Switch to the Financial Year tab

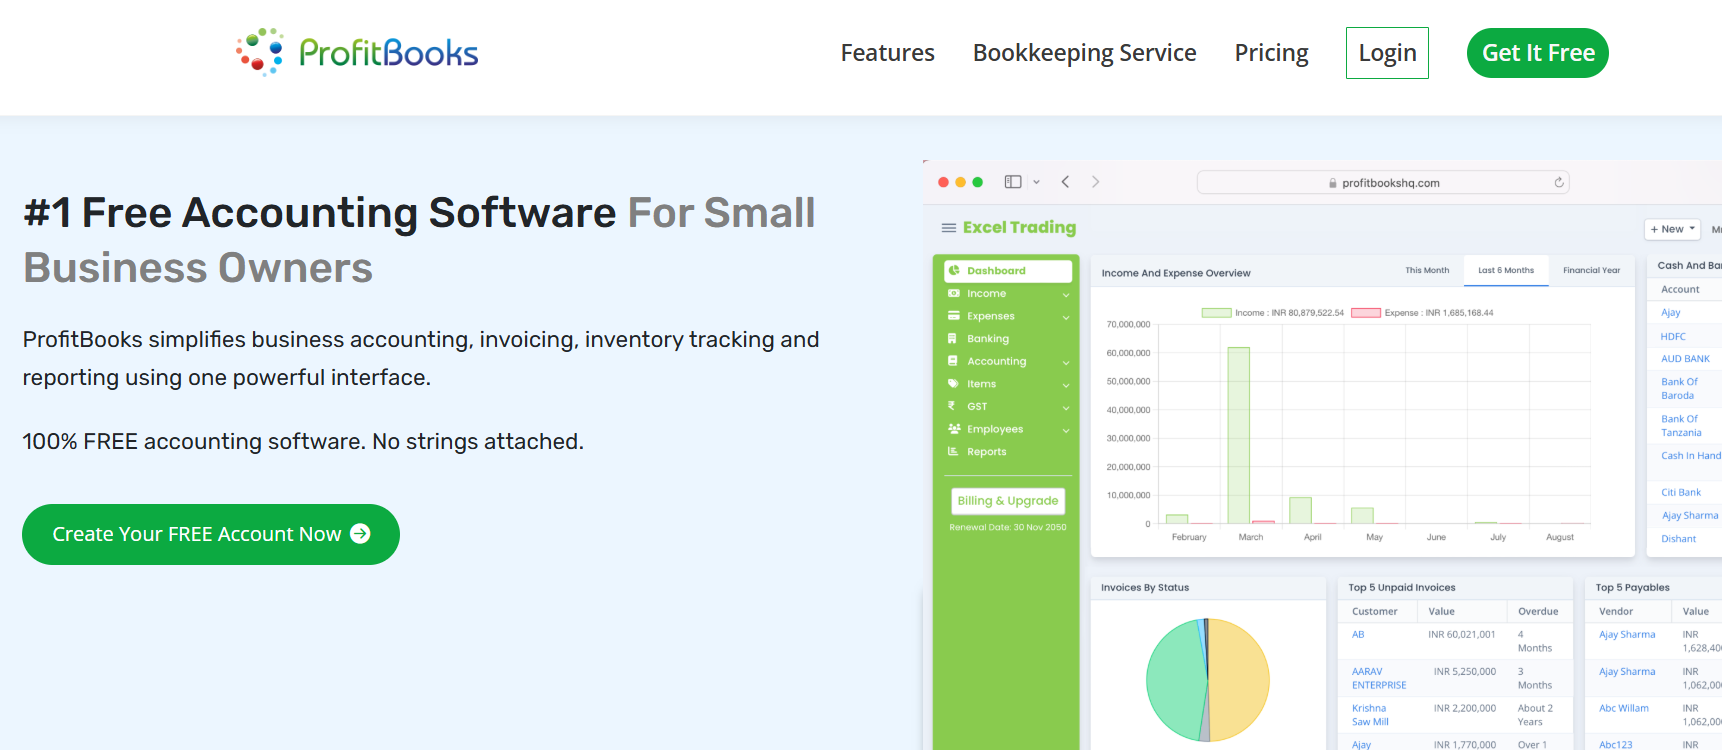pos(1592,271)
